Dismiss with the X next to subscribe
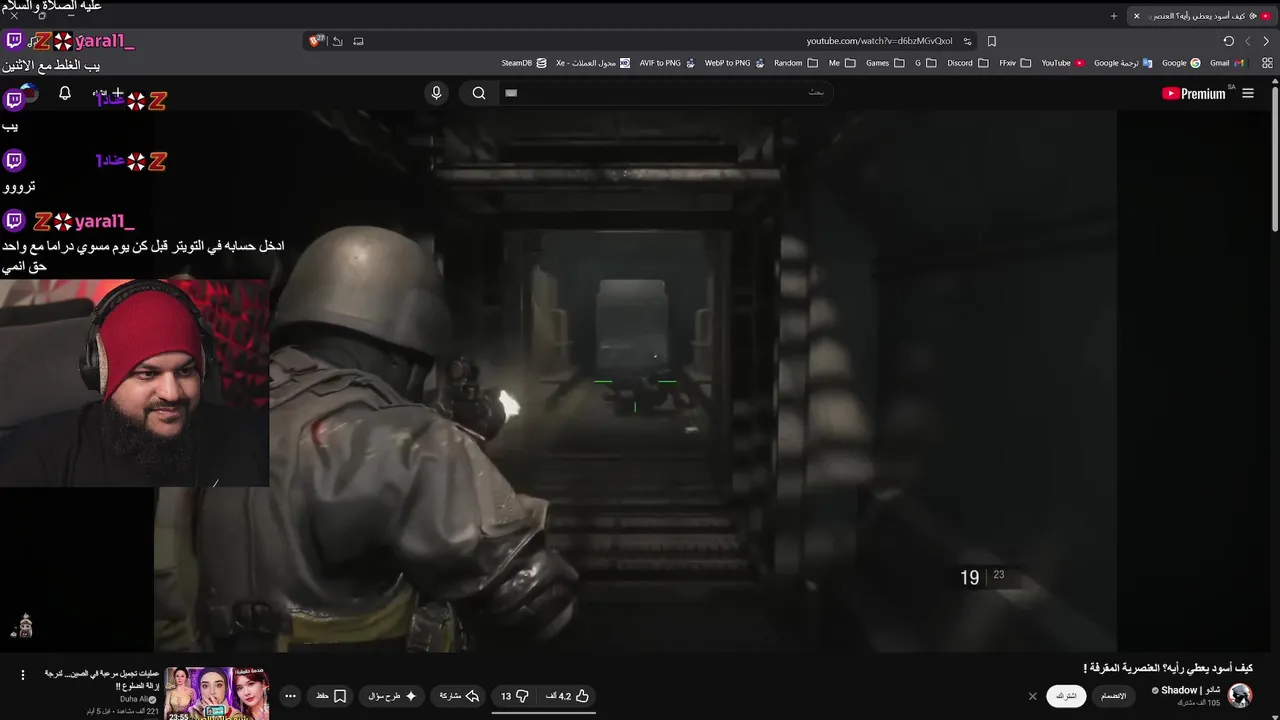The width and height of the screenshot is (1280, 720). [x=1033, y=696]
